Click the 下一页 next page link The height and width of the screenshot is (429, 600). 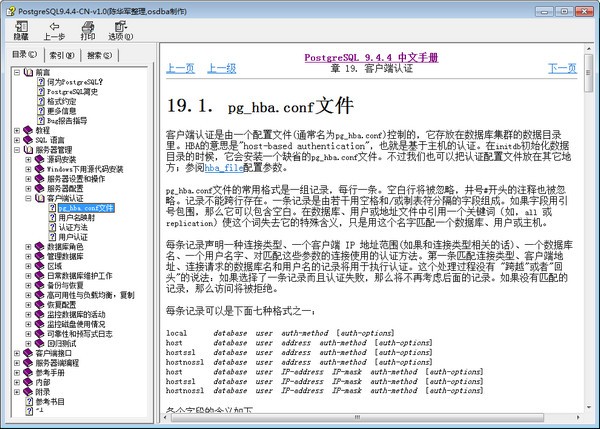click(x=561, y=68)
